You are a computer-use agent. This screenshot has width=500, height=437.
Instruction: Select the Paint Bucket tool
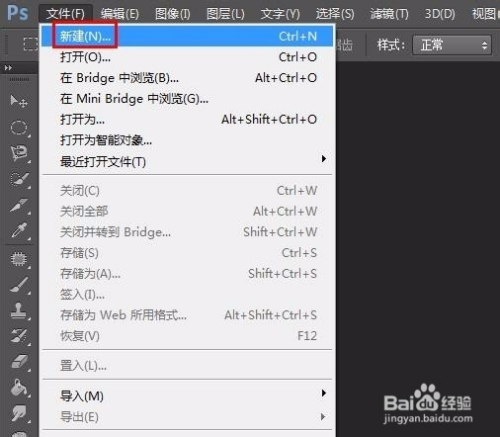(x=19, y=388)
